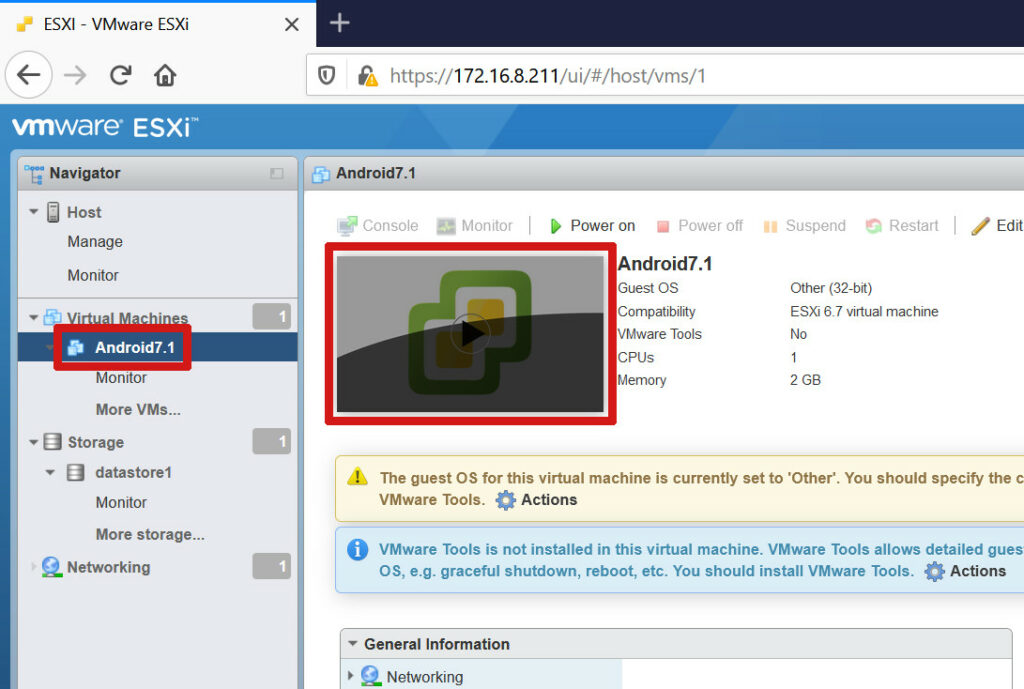The height and width of the screenshot is (689, 1024).
Task: Click the Android7.1 panel header VM icon
Action: click(321, 174)
